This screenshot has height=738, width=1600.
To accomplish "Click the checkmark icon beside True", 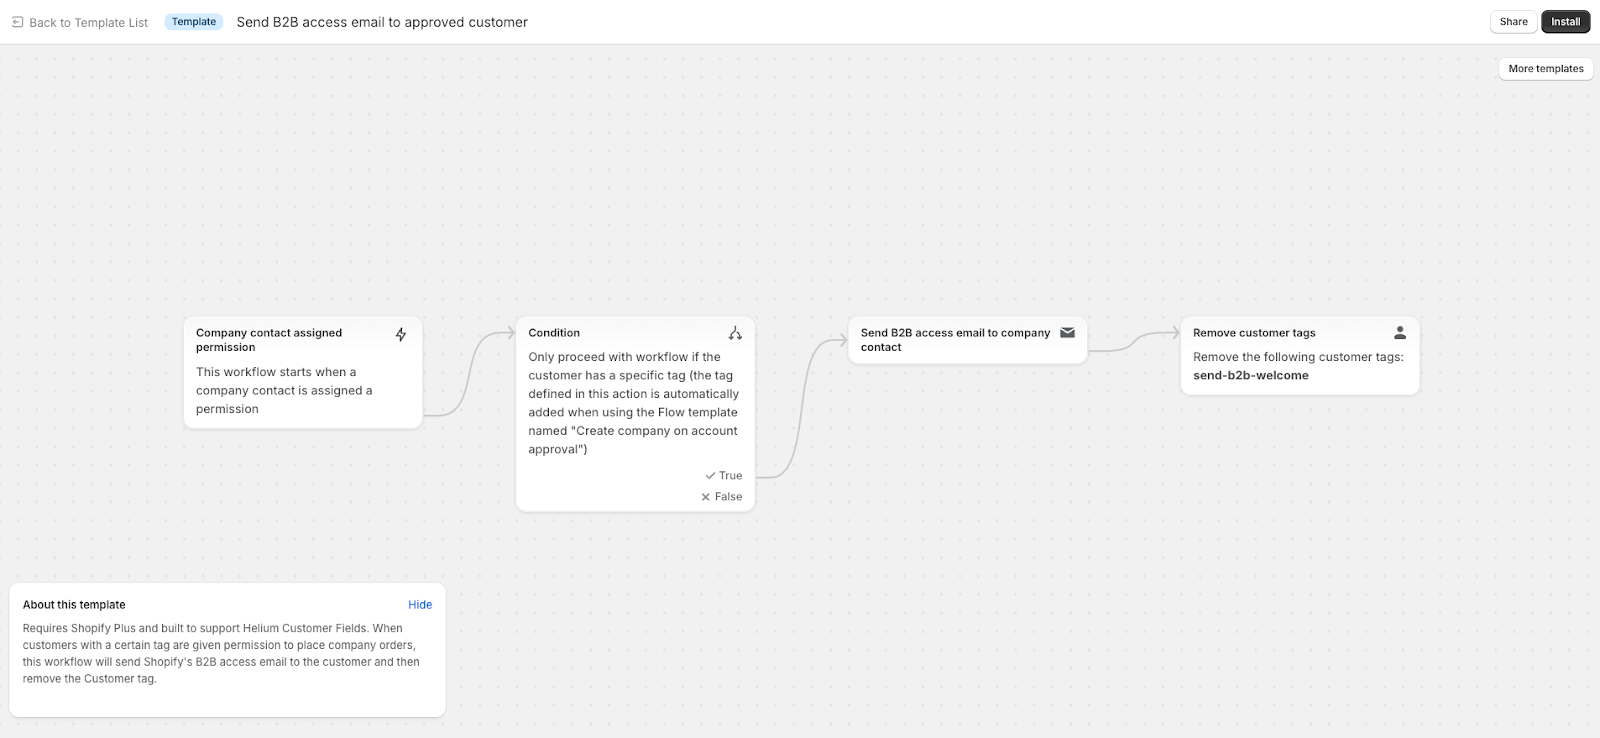I will [711, 475].
